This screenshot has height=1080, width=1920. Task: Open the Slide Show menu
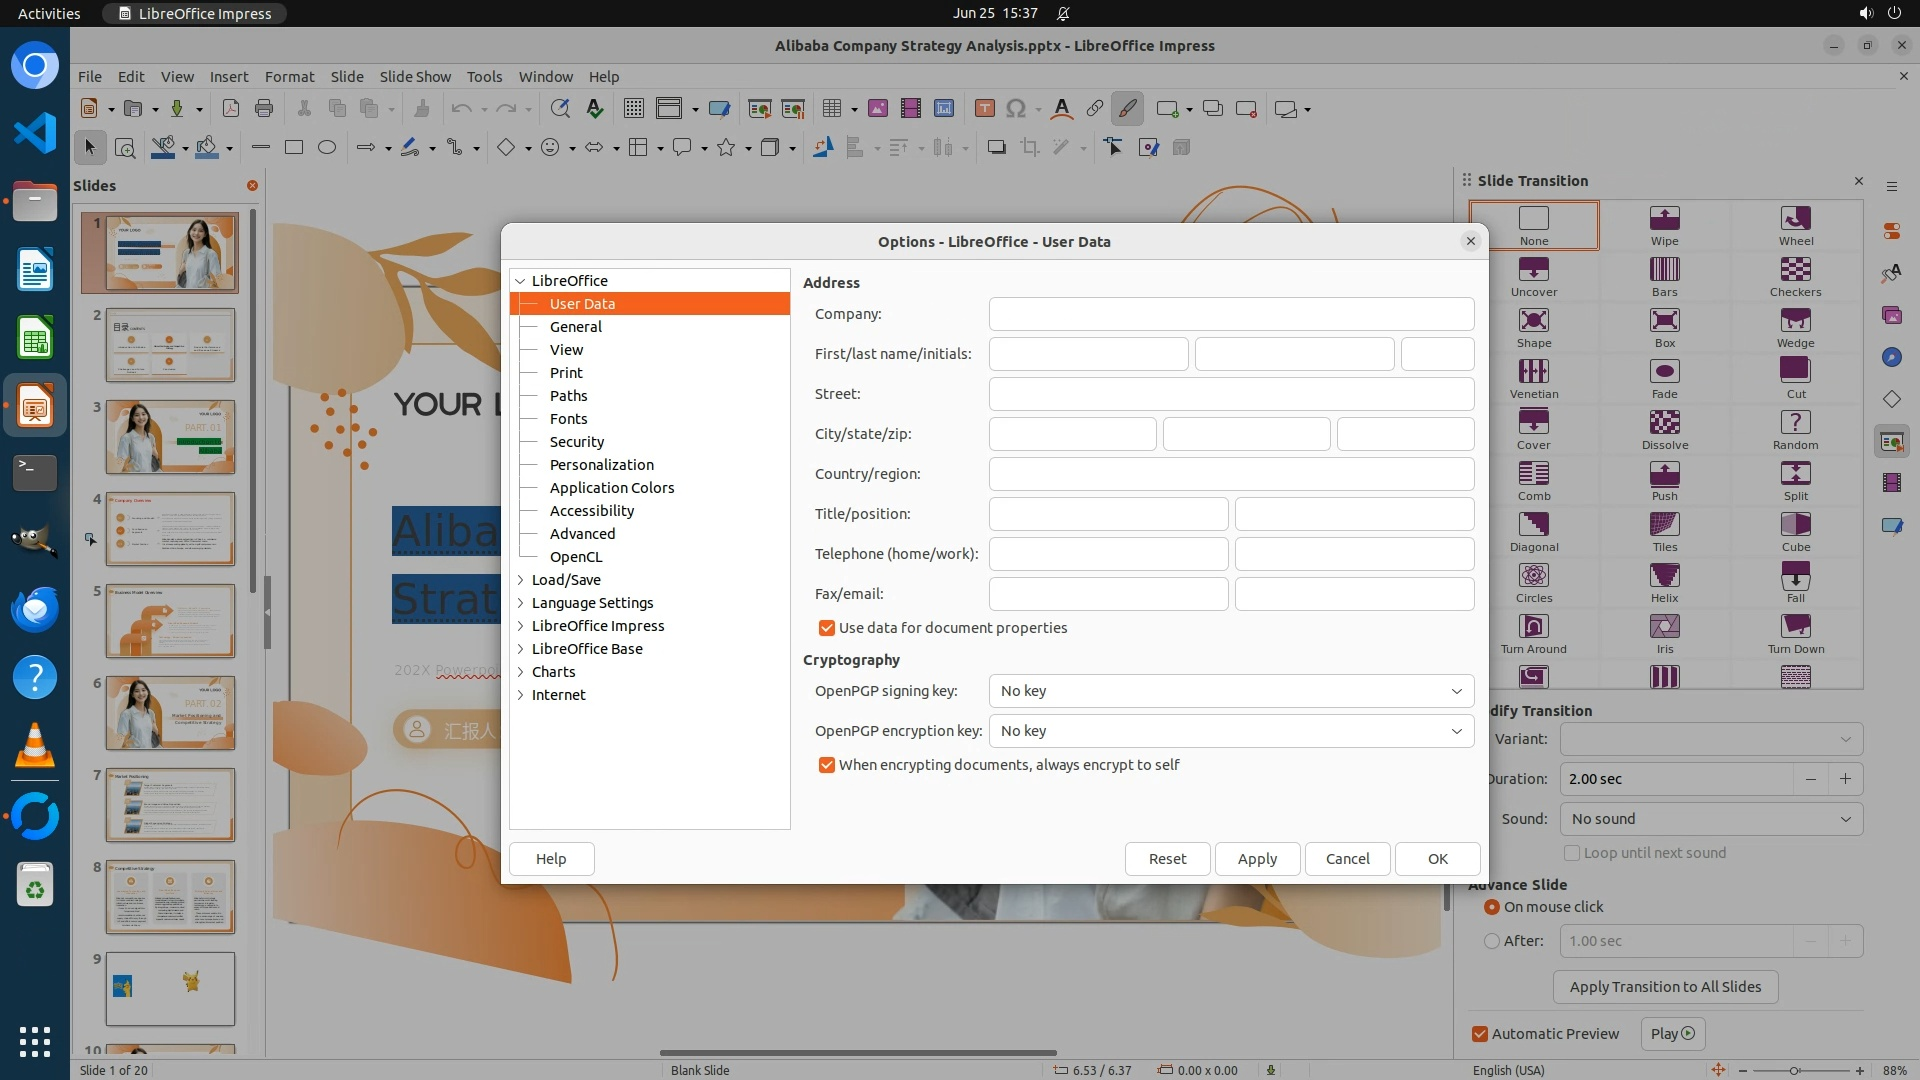click(x=415, y=76)
